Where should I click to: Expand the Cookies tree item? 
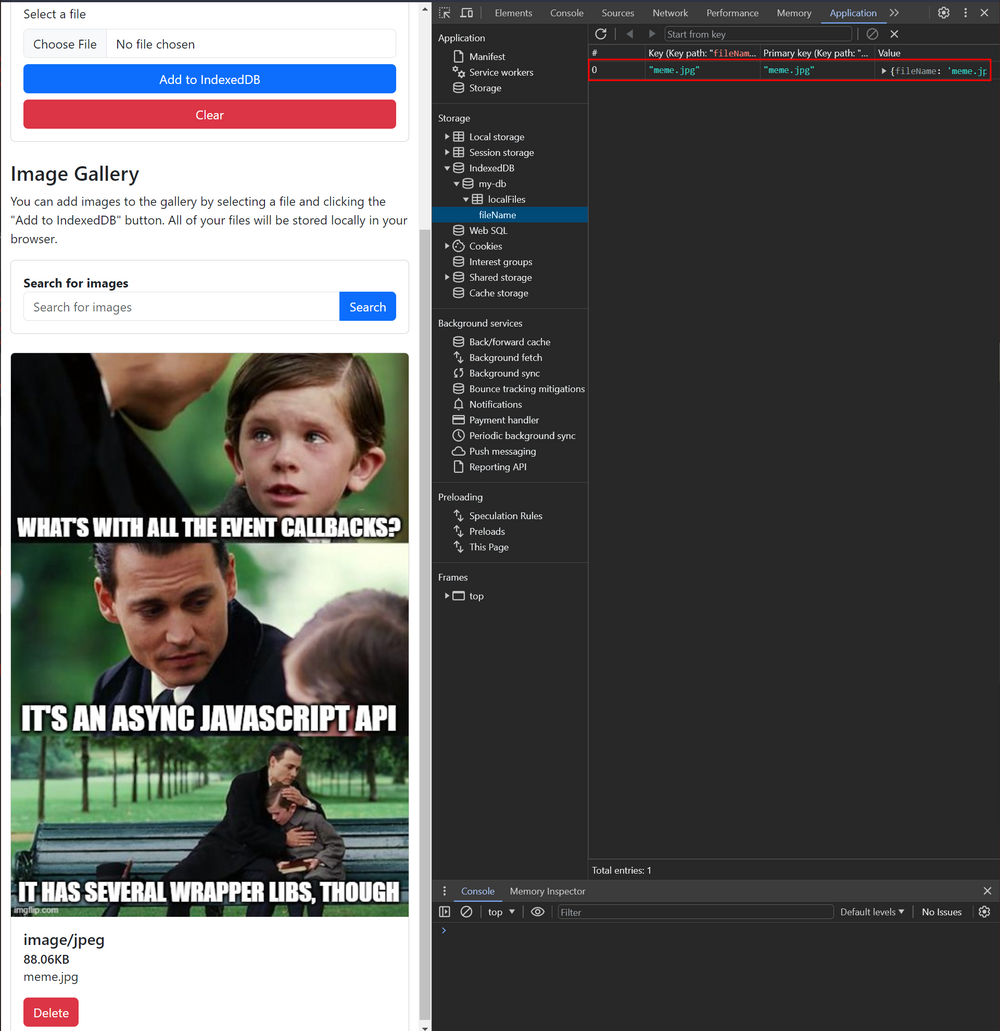[x=447, y=246]
